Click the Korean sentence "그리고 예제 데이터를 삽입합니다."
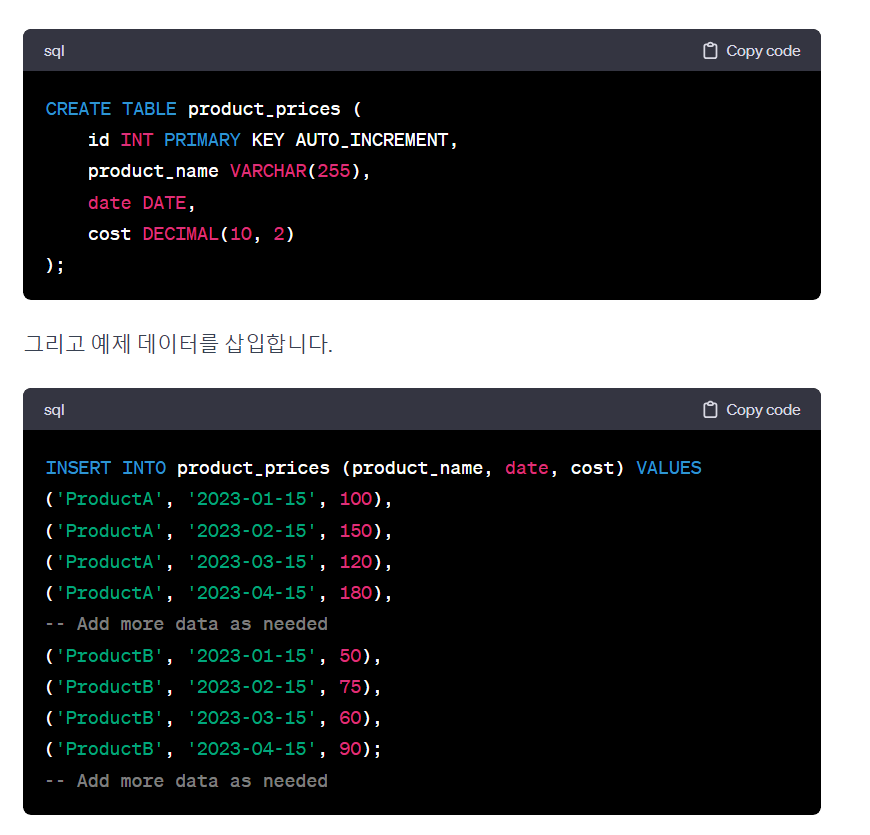 (x=178, y=343)
